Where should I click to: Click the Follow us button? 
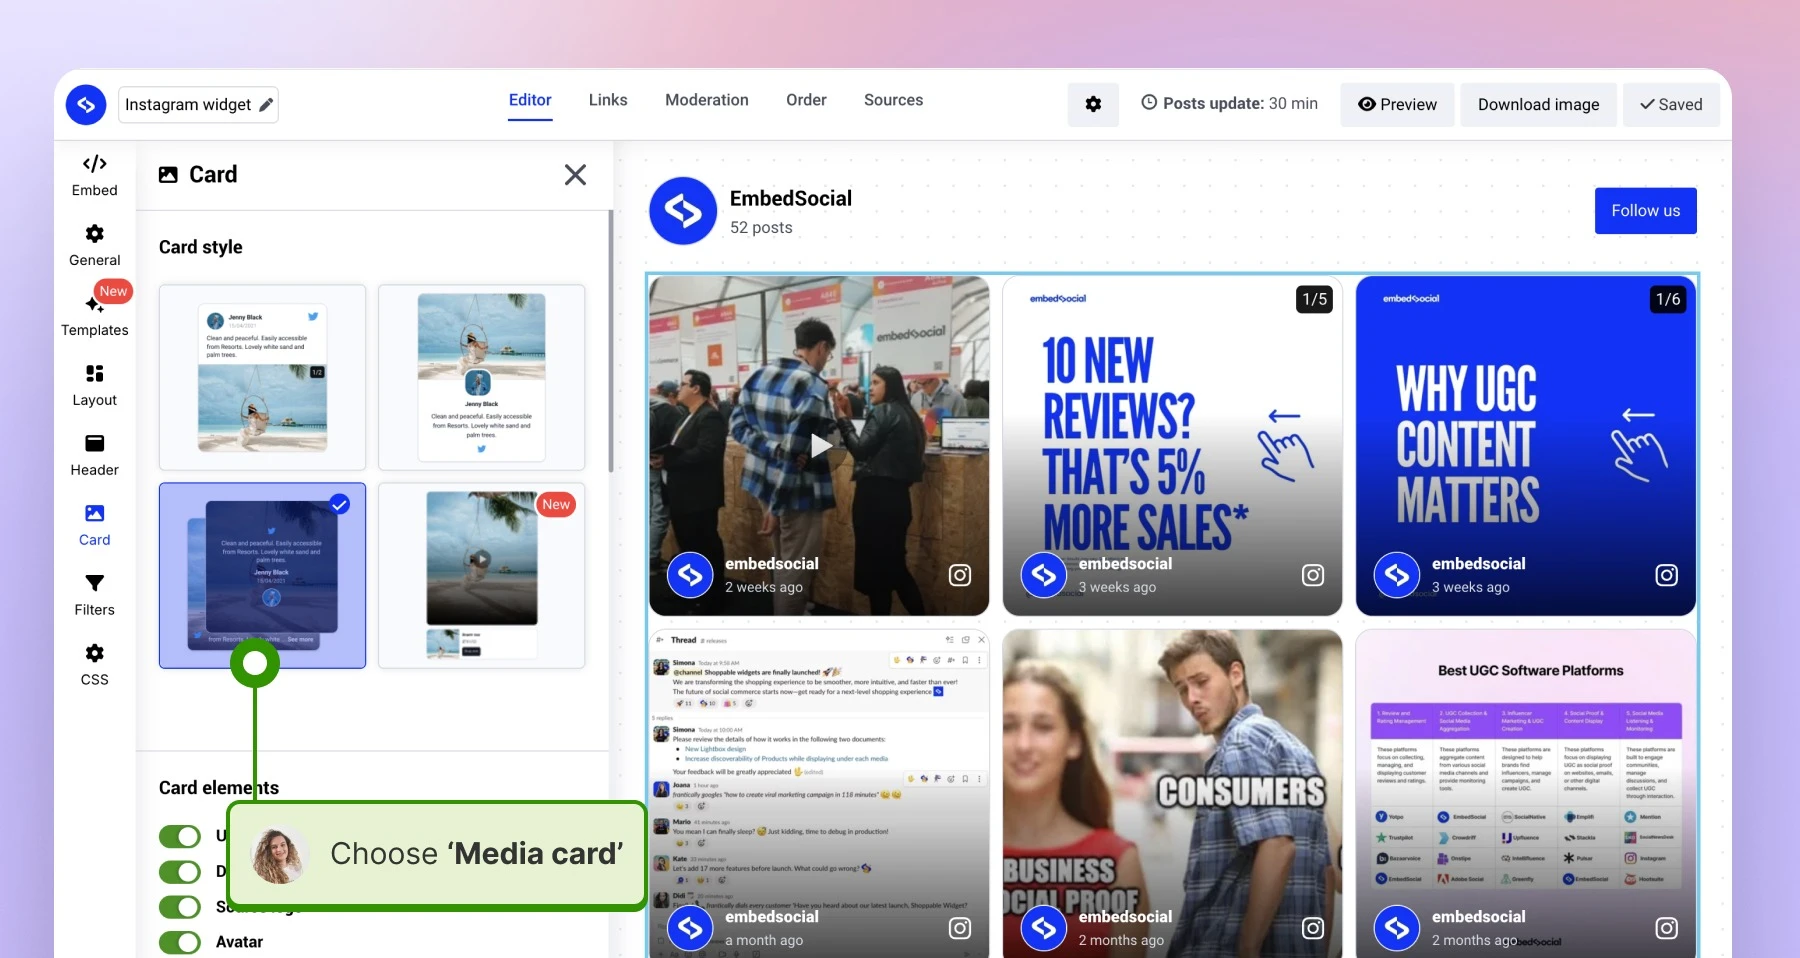click(1646, 211)
